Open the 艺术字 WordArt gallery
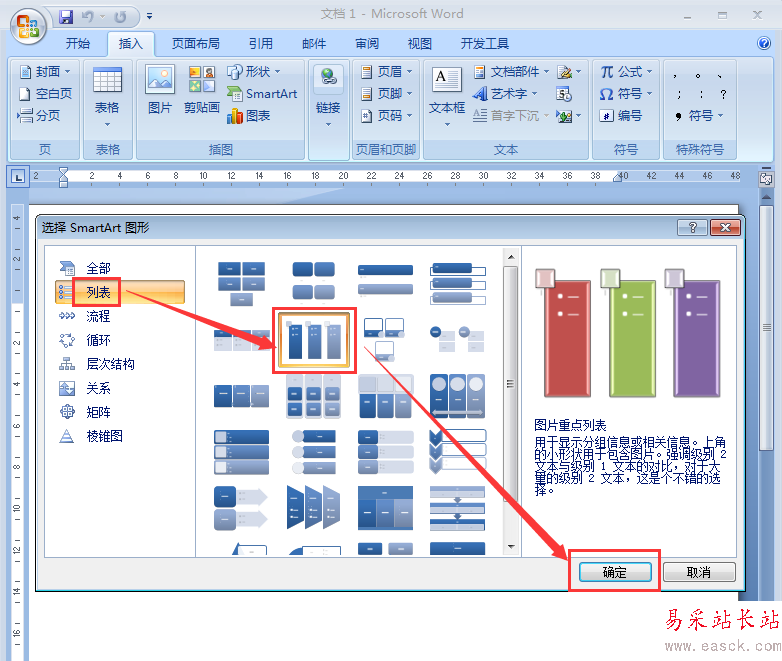Viewport: 782px width, 661px height. coord(505,94)
